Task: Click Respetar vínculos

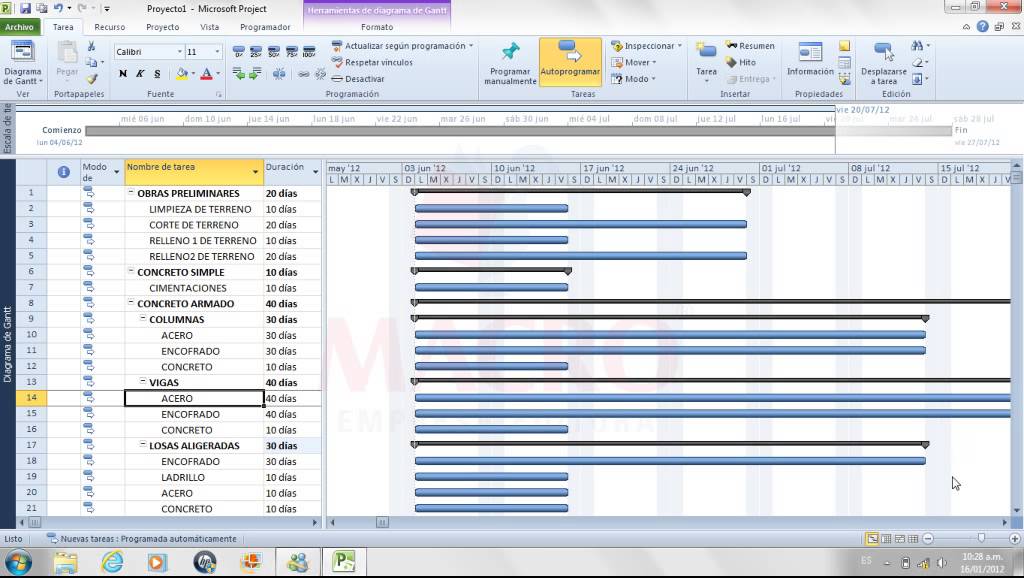Action: [372, 62]
